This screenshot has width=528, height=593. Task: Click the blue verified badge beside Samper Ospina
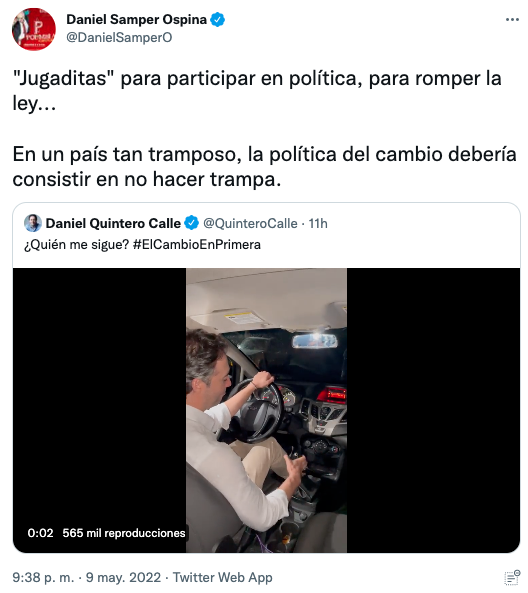click(x=217, y=19)
